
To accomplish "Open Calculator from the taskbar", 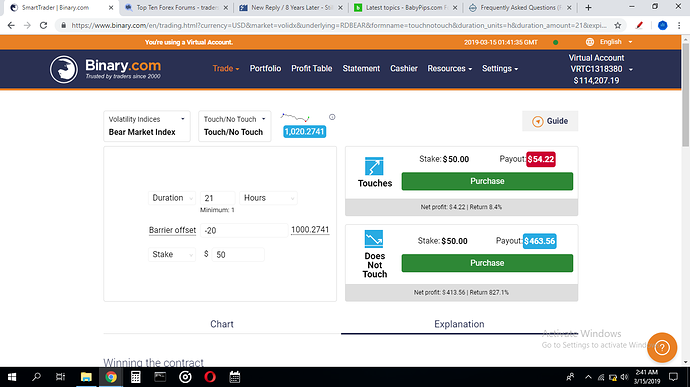I will pos(136,377).
